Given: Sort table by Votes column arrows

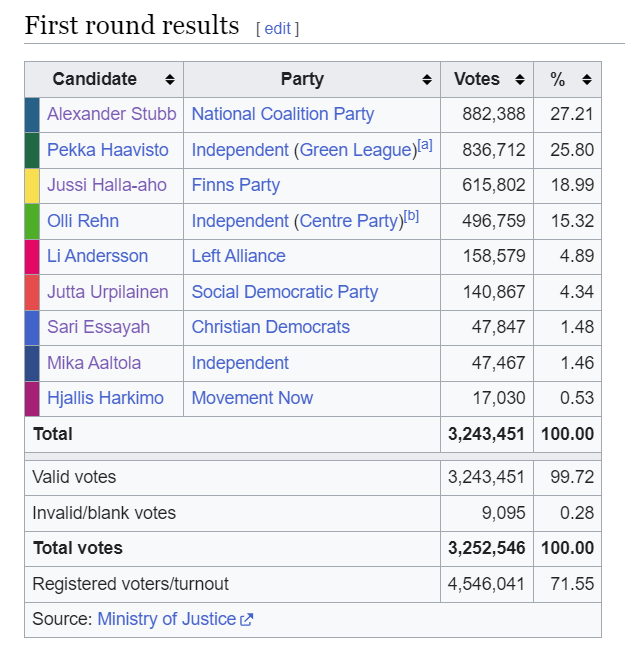Looking at the screenshot, I should click(x=520, y=79).
